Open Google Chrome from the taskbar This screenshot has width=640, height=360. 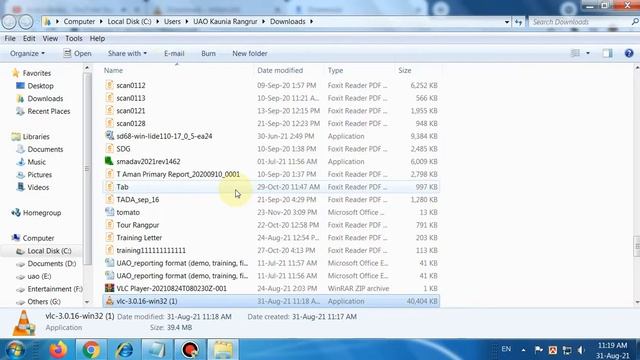tap(91, 350)
